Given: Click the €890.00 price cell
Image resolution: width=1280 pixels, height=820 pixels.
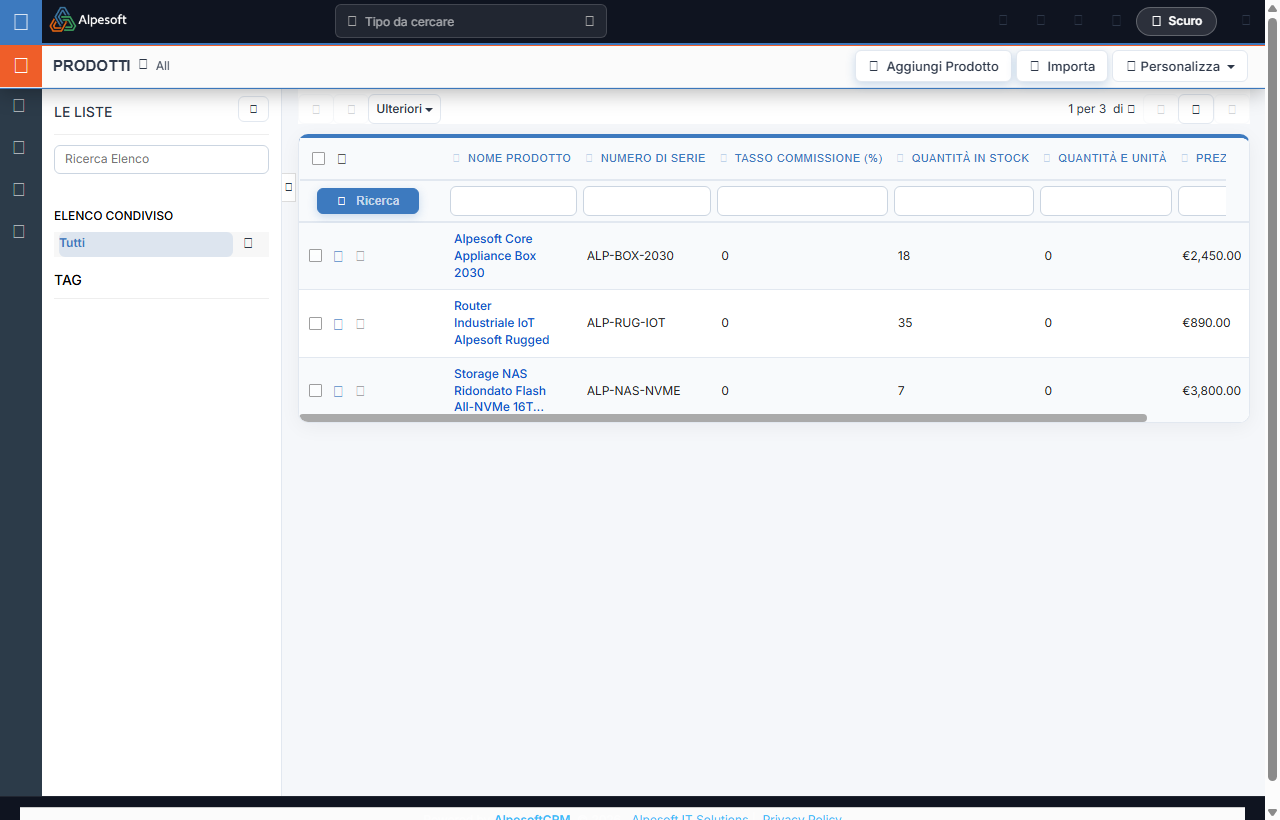Looking at the screenshot, I should click(1206, 323).
